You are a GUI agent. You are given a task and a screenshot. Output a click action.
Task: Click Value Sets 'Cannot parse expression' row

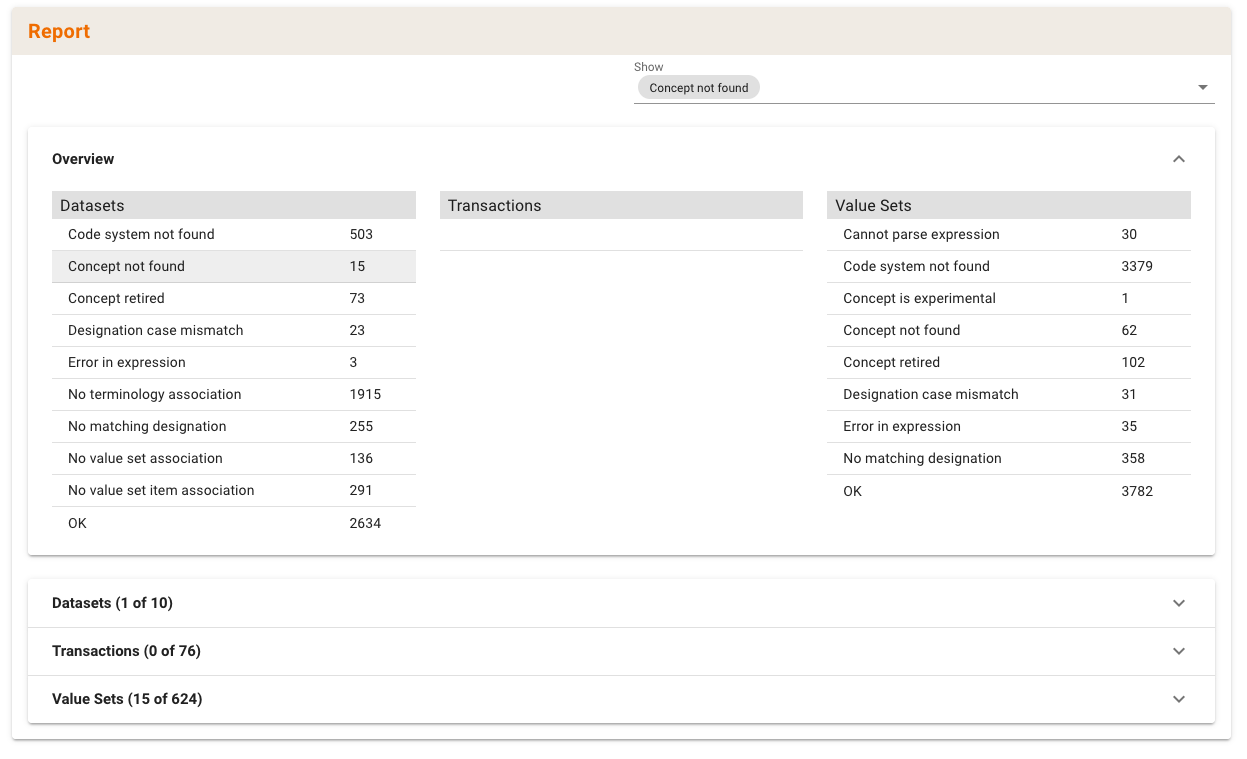(x=1008, y=234)
